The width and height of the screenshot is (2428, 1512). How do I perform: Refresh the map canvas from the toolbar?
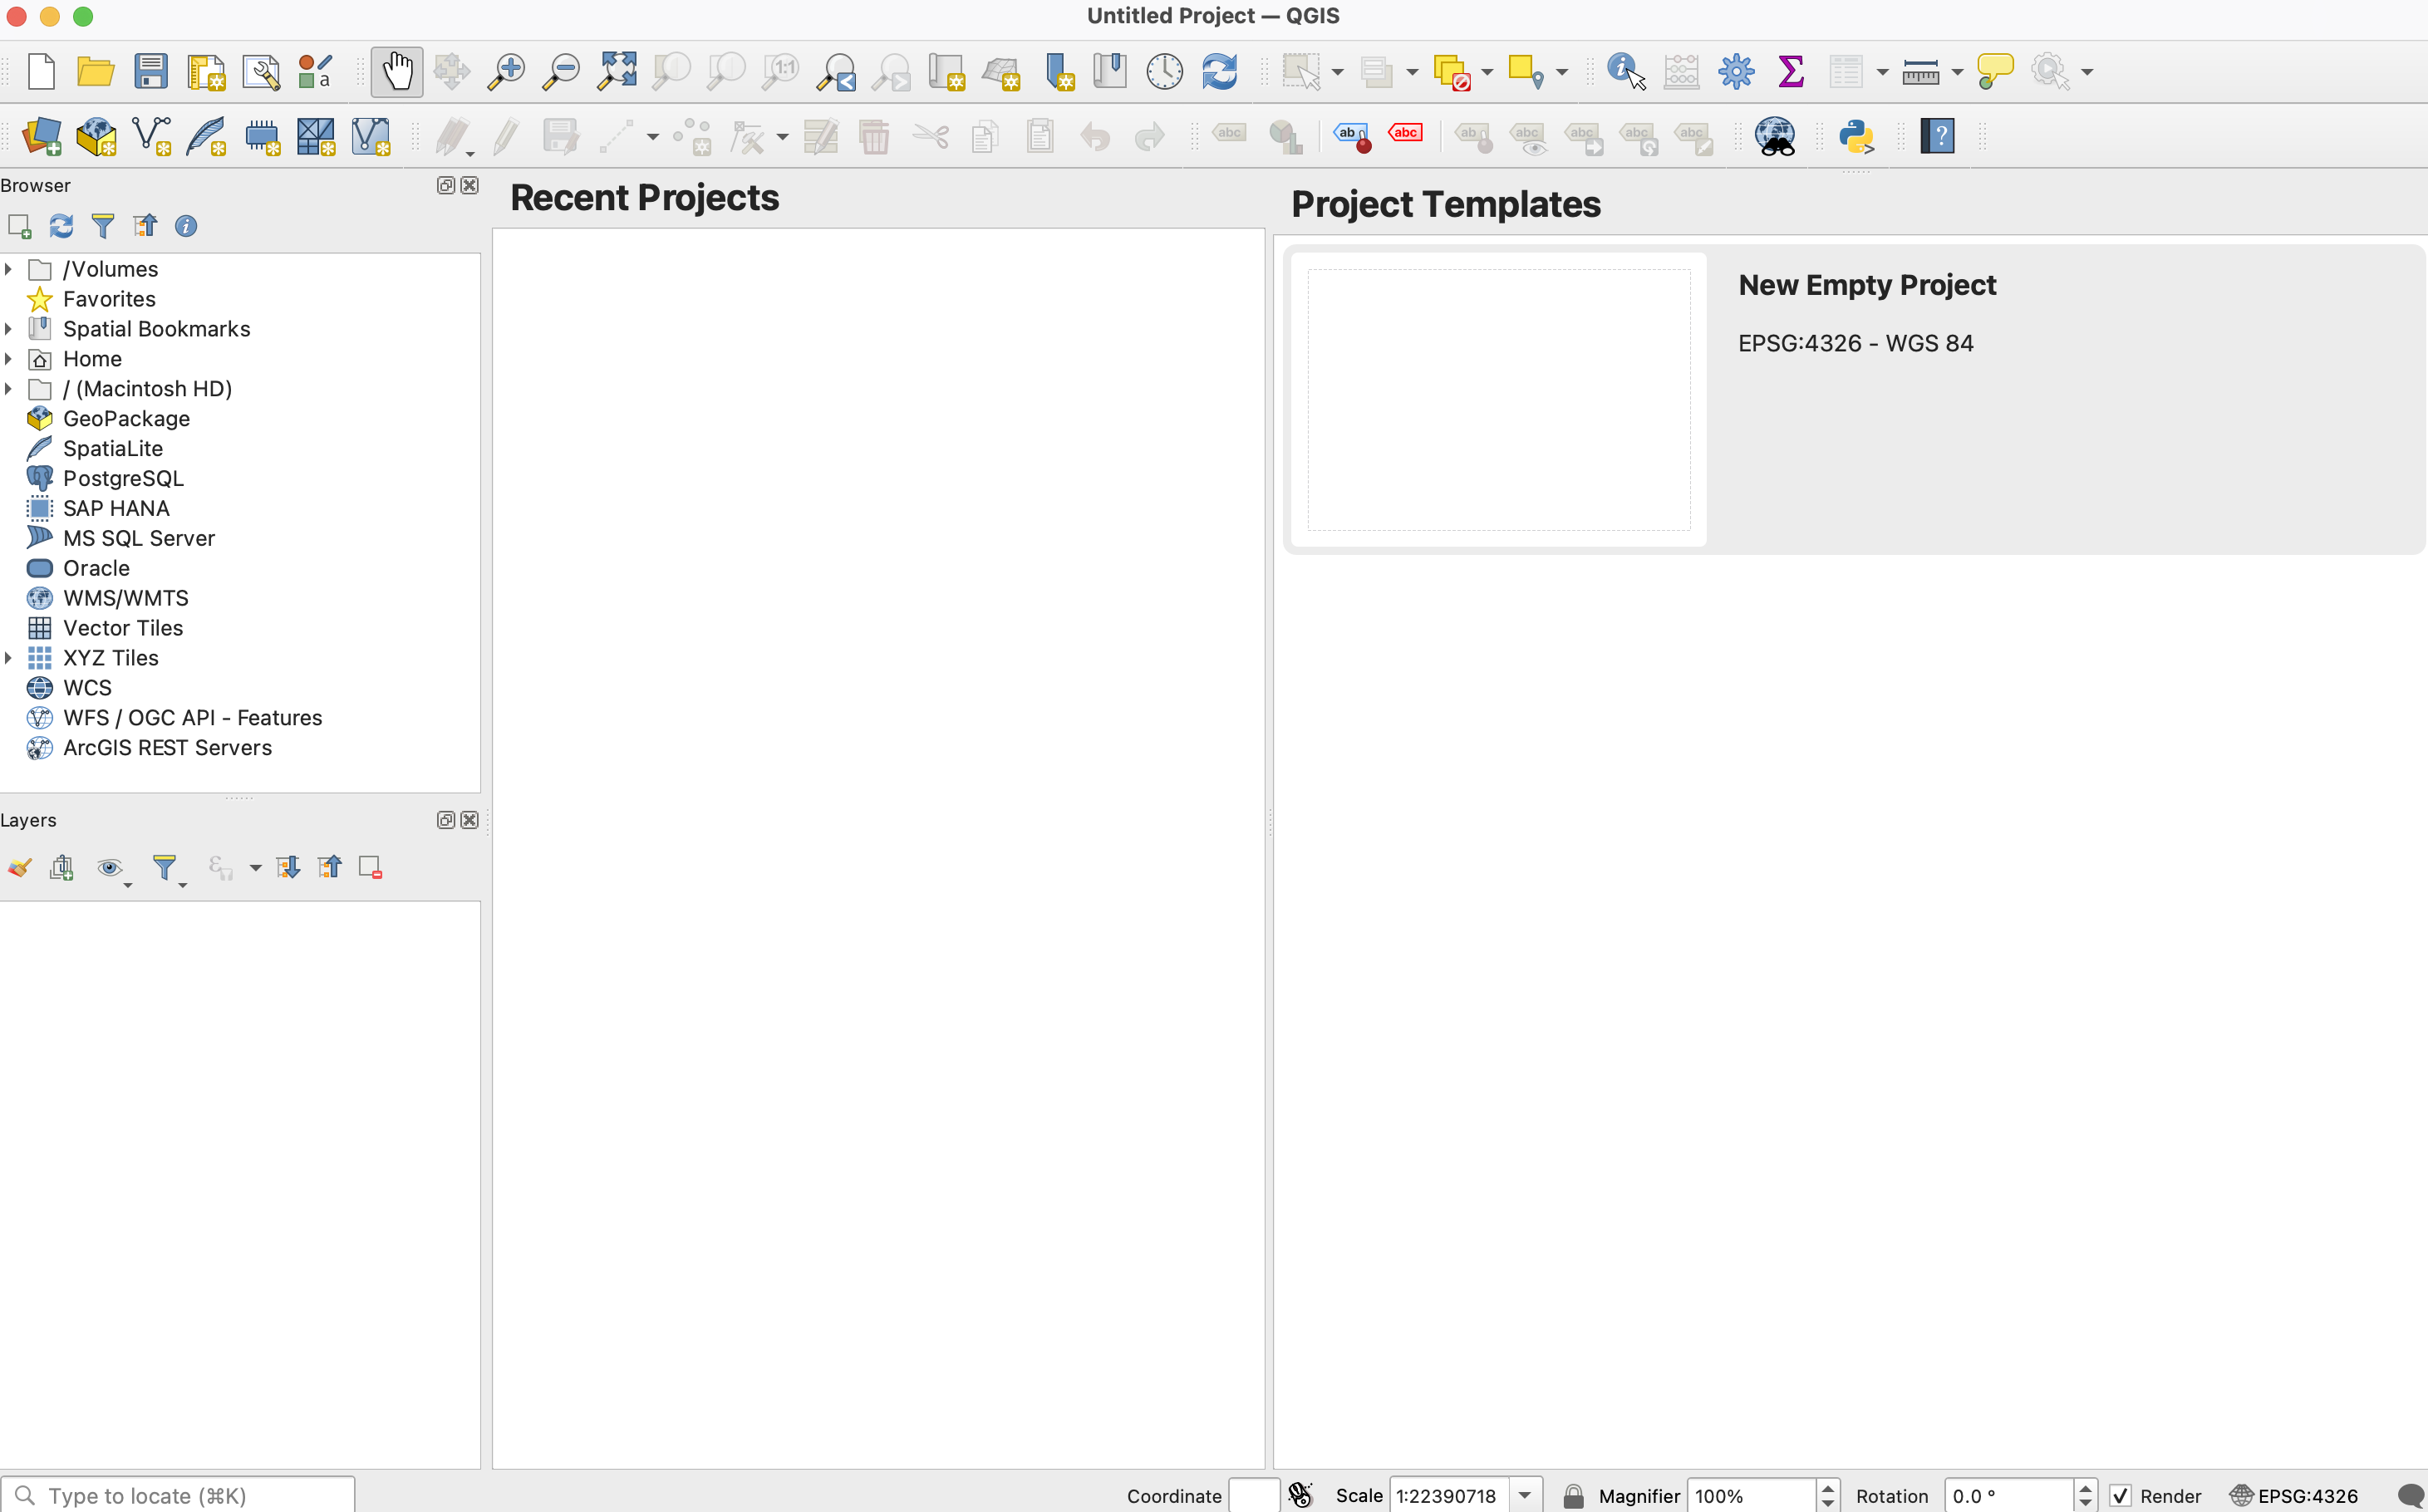1220,72
